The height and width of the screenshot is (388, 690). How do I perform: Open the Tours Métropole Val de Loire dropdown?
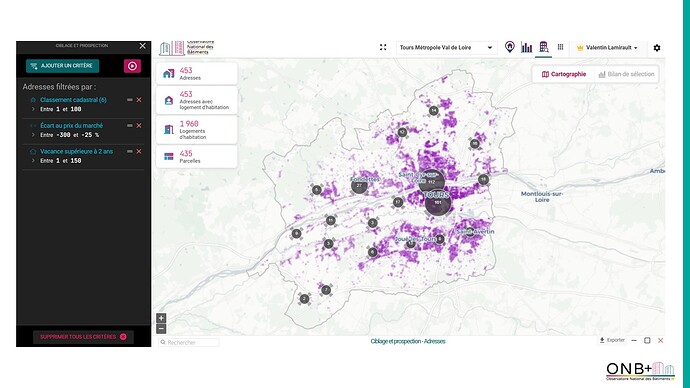tap(446, 48)
